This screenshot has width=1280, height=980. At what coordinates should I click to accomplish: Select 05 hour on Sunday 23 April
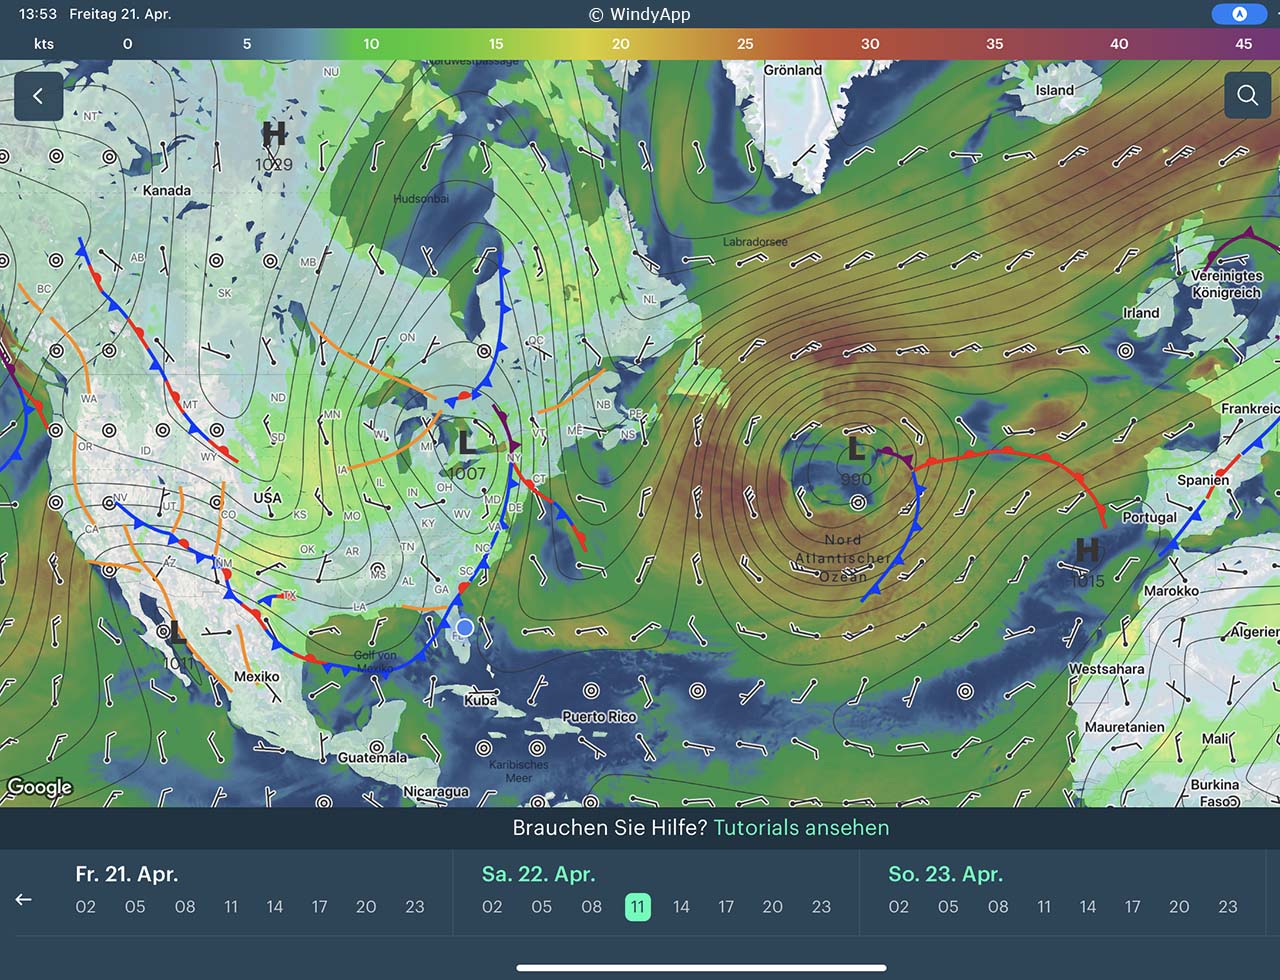948,907
